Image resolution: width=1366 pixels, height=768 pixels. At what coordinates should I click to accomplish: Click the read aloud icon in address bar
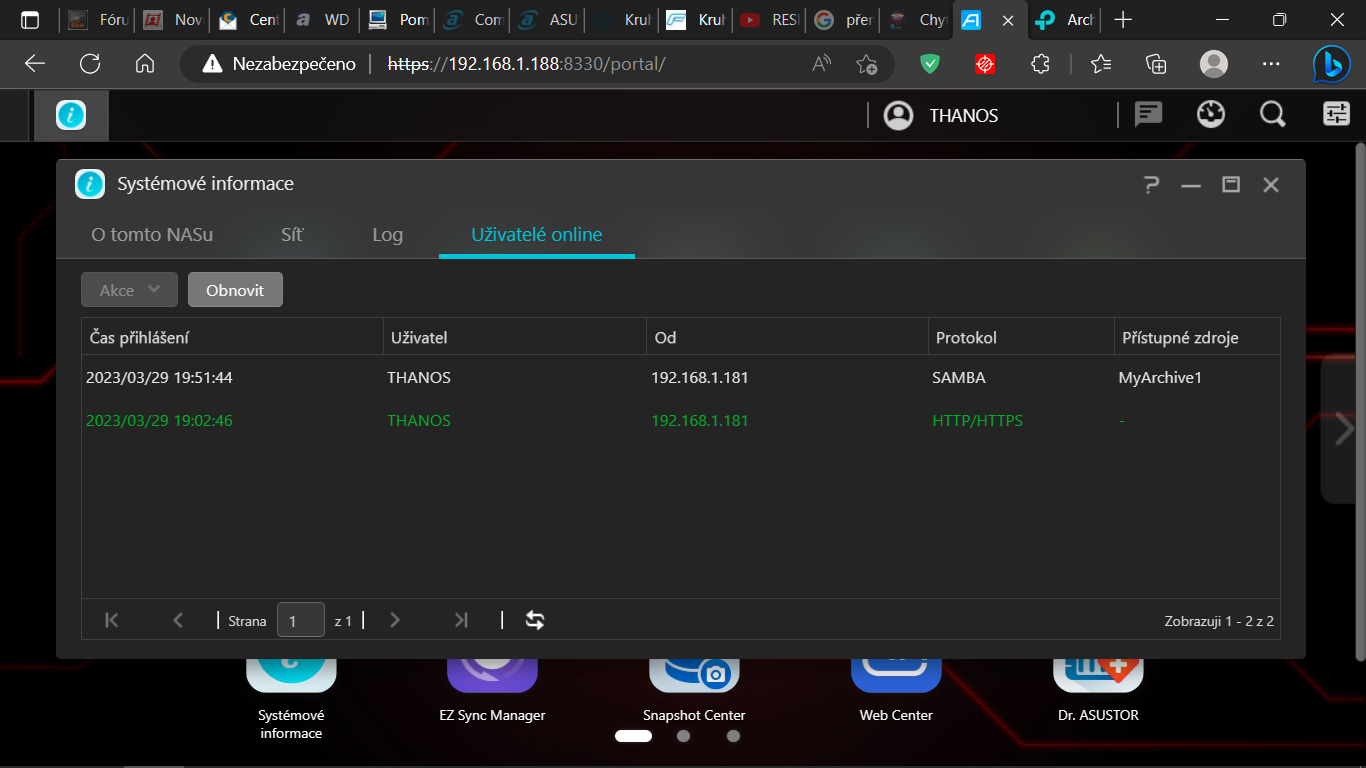click(822, 64)
